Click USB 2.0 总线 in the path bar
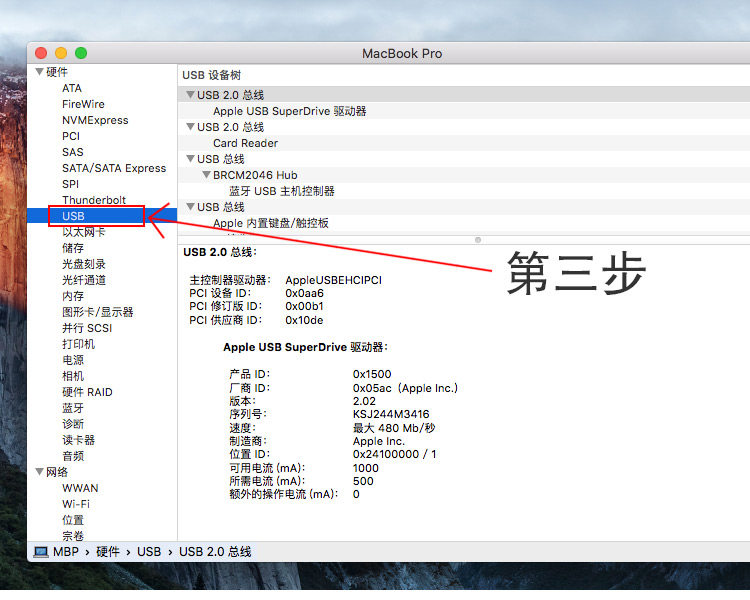 tap(215, 552)
